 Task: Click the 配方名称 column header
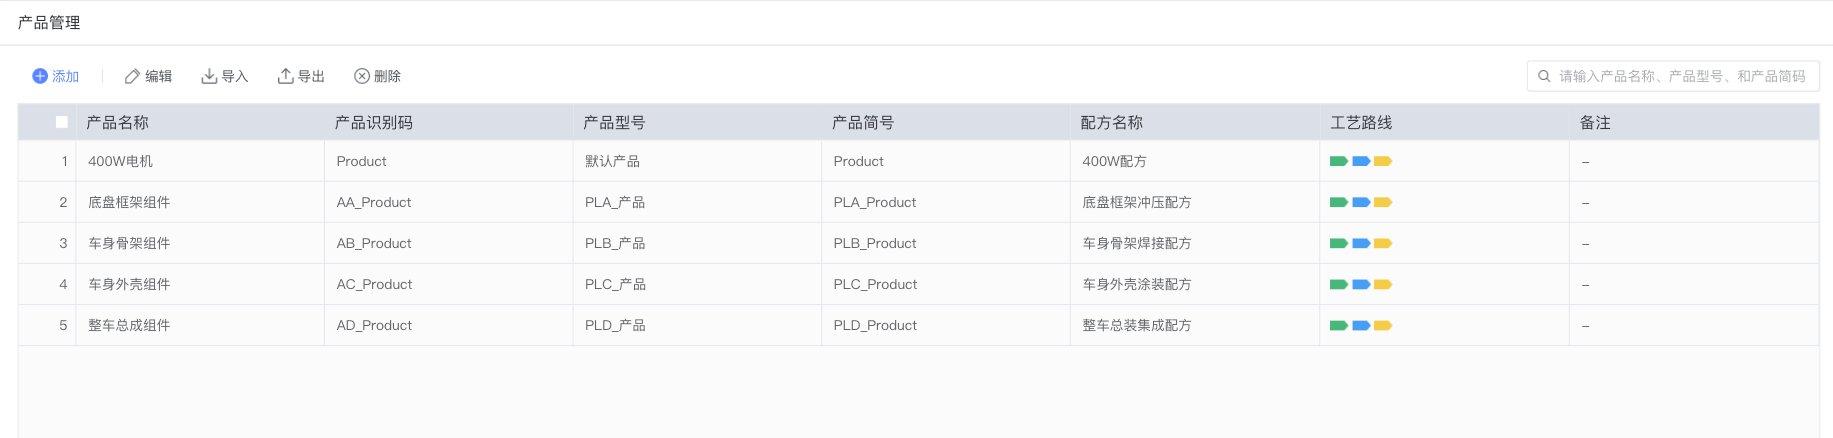tap(1111, 122)
